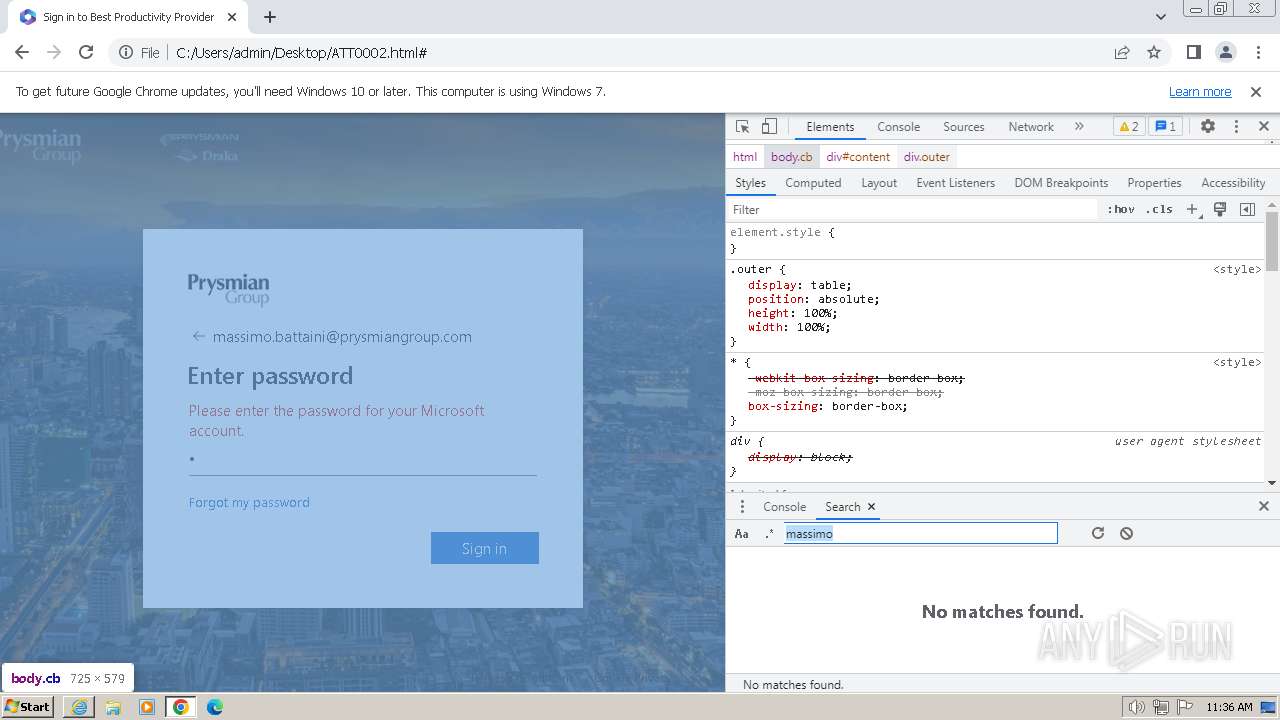Toggle the Chrome side panel
Screen dimensions: 1280x720
tap(1193, 52)
